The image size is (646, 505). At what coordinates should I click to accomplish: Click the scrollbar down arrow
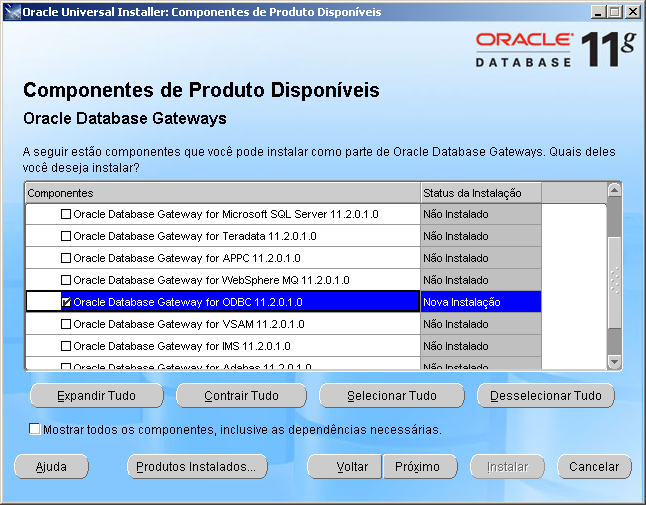[614, 362]
